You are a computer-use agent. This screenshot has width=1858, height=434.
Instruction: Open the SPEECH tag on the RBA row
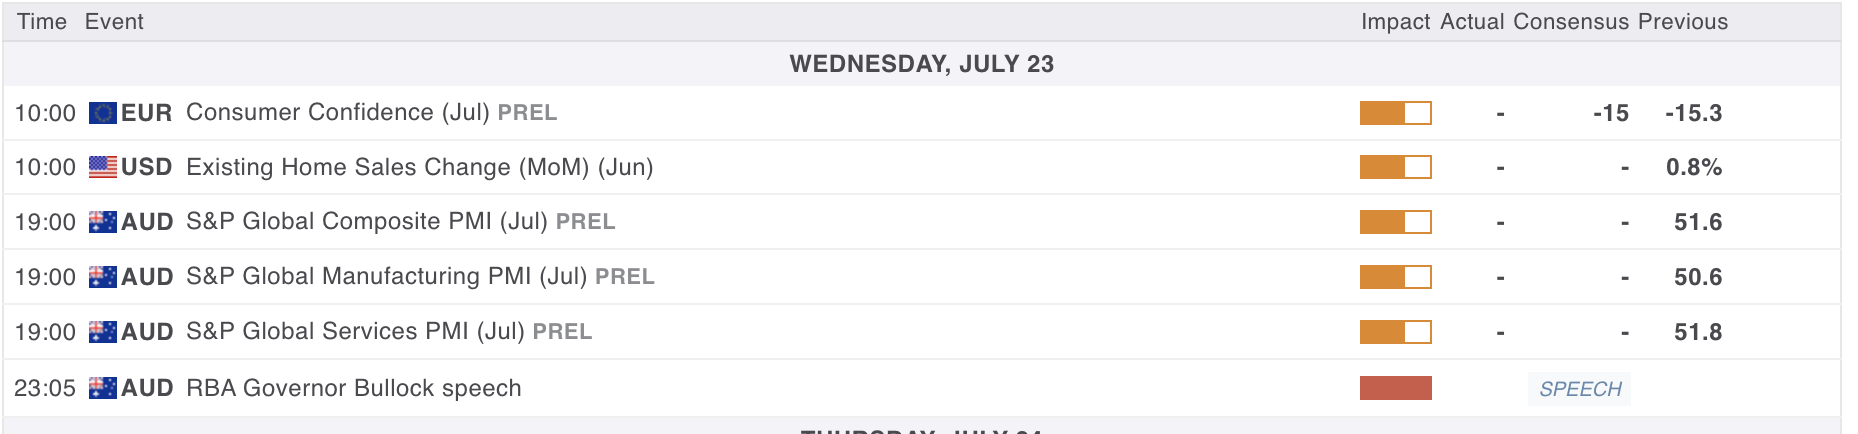point(1580,389)
